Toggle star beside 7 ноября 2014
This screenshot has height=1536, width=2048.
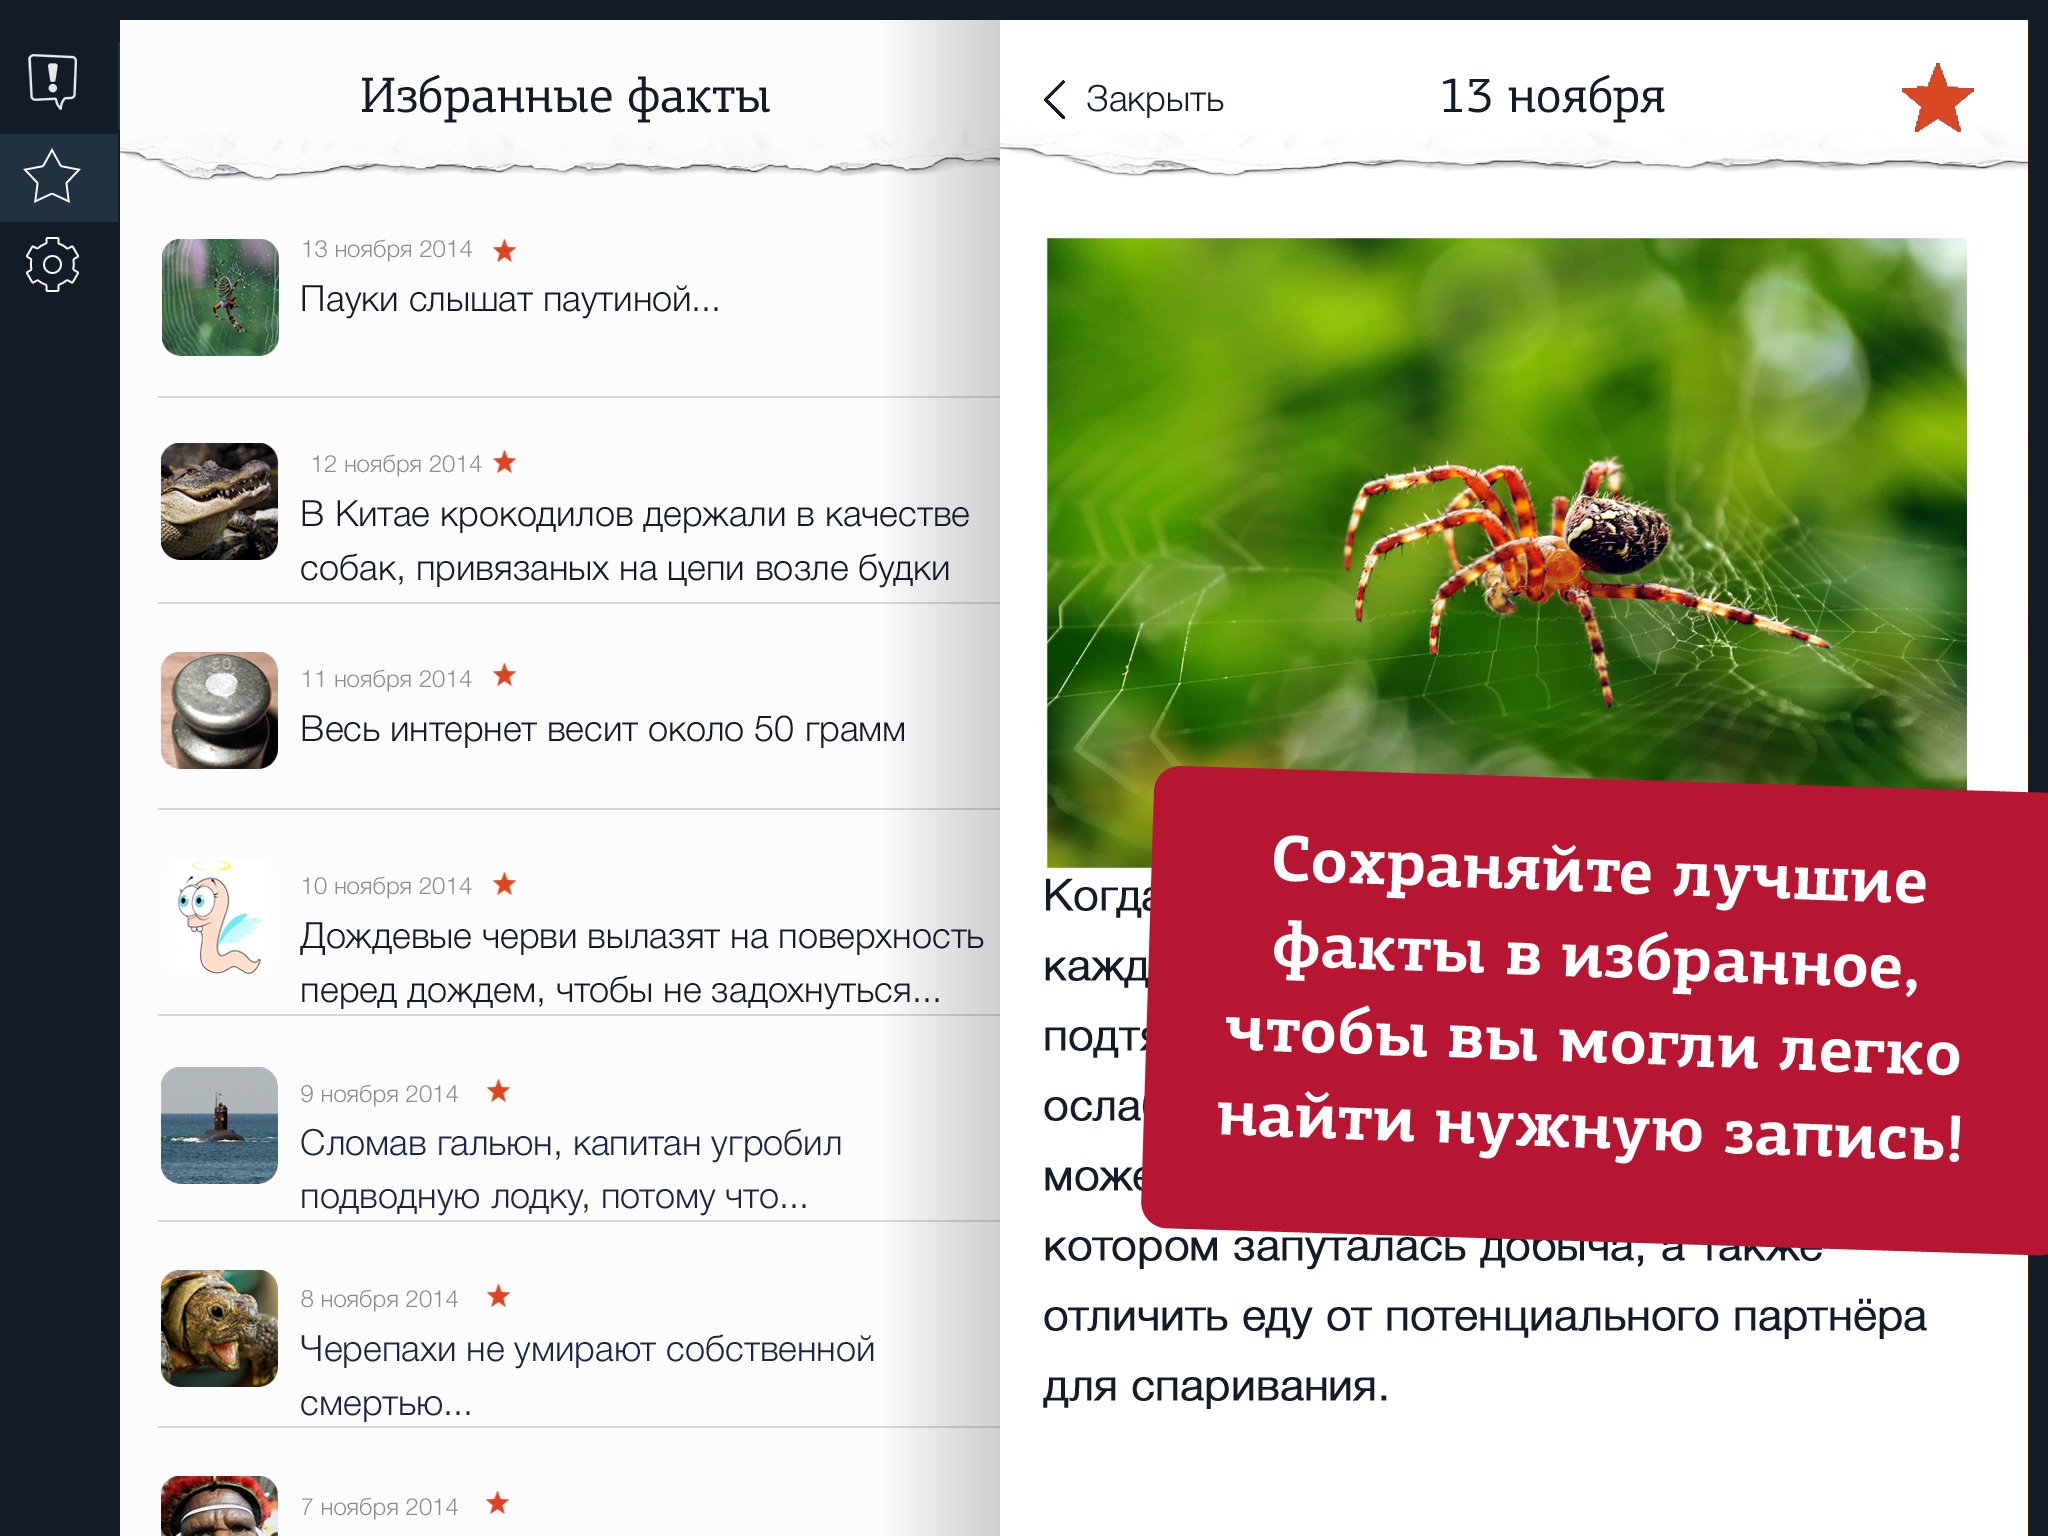click(x=498, y=1503)
